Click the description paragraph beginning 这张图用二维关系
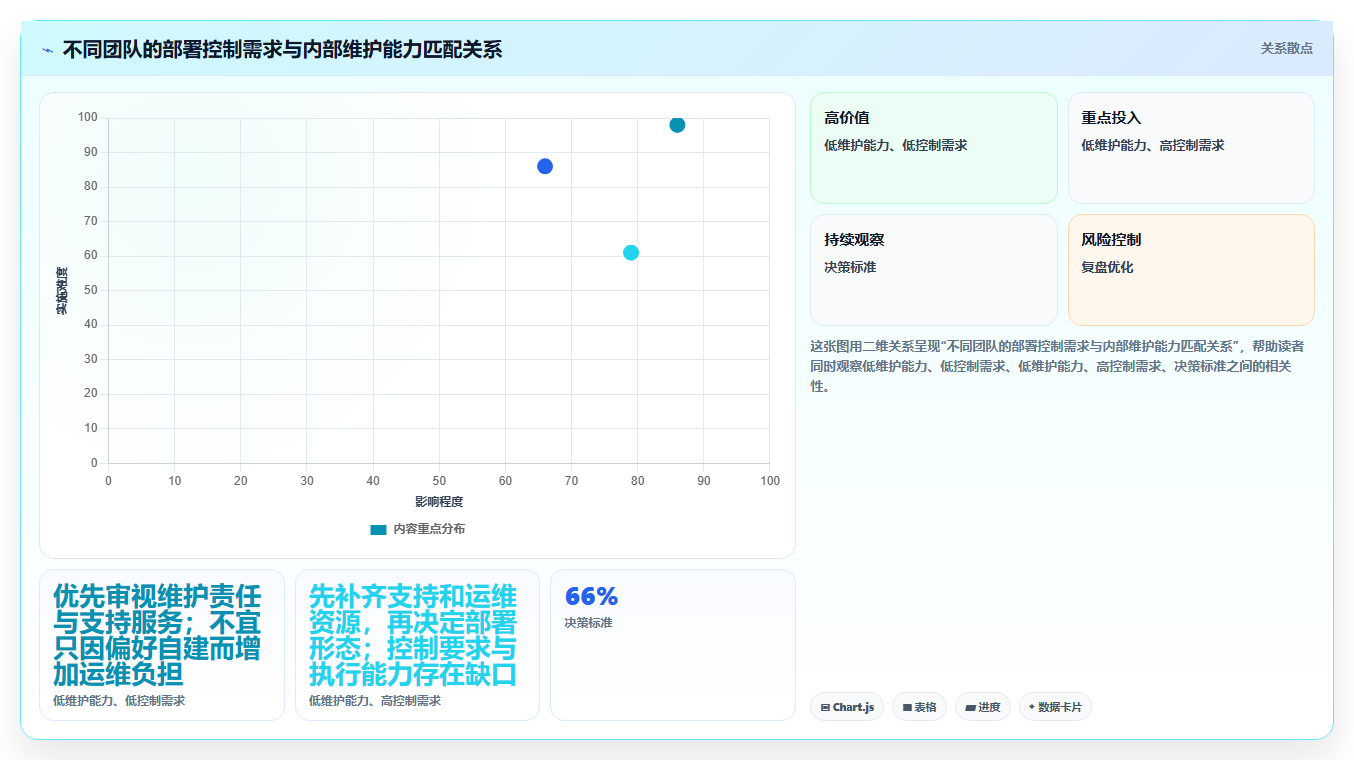Viewport: 1354px width, 760px height. [x=1058, y=366]
